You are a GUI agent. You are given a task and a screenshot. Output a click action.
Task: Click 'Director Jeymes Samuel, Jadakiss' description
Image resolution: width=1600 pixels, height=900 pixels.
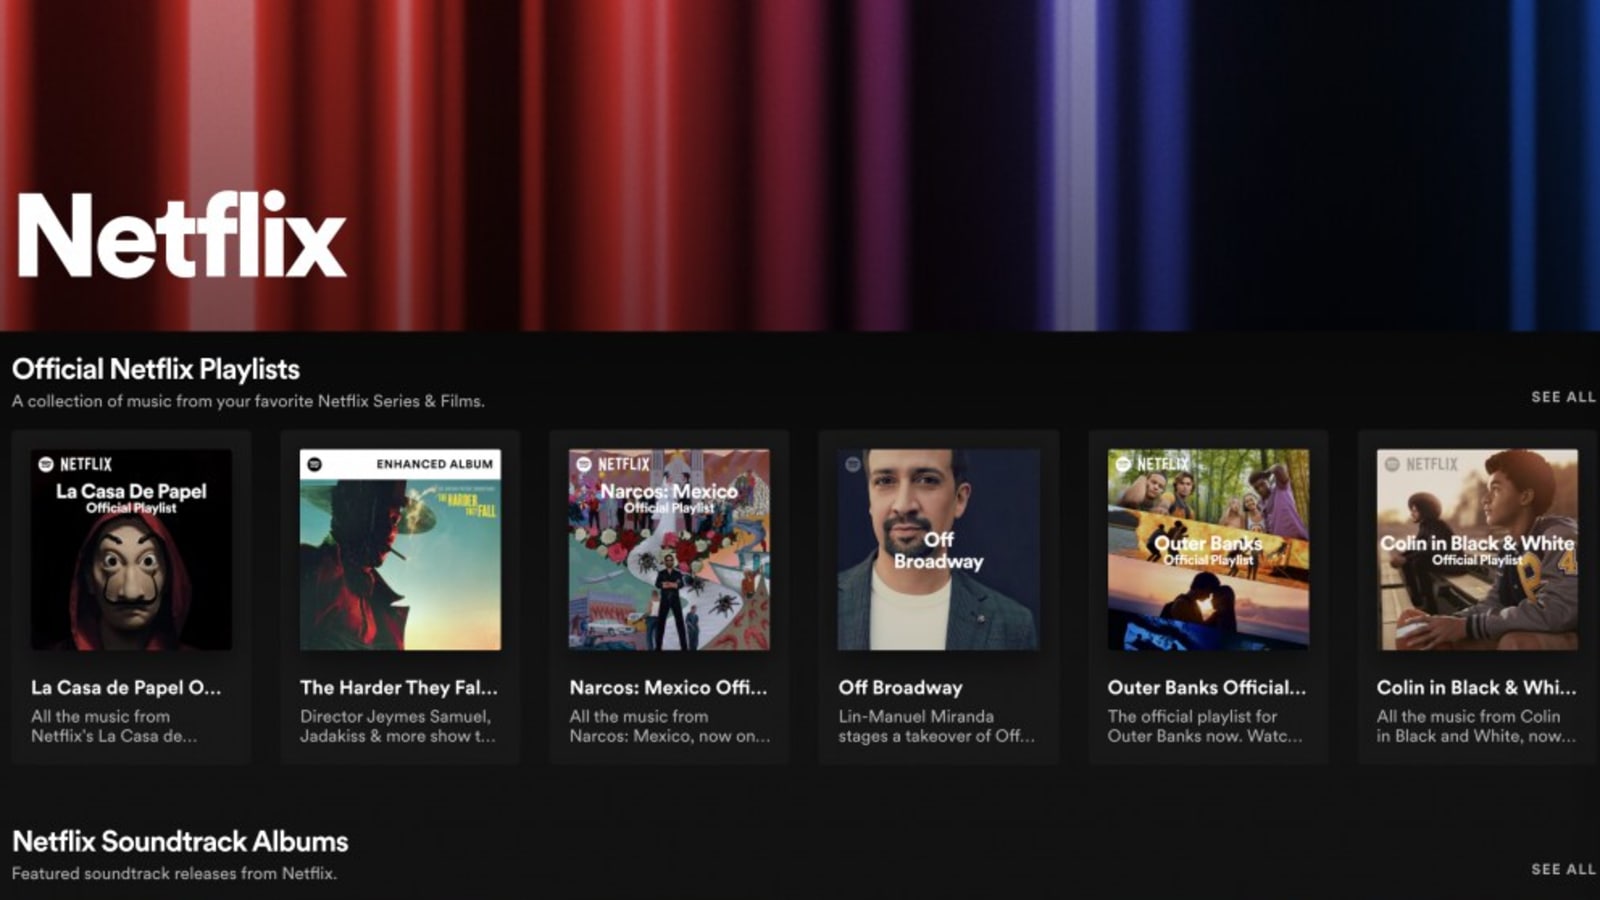click(397, 726)
